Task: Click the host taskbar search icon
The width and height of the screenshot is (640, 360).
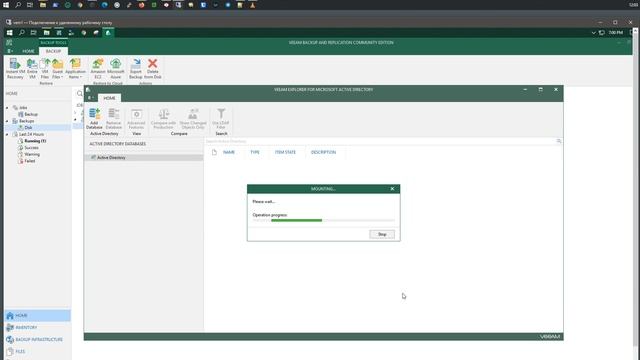Action: [x=18, y=5]
